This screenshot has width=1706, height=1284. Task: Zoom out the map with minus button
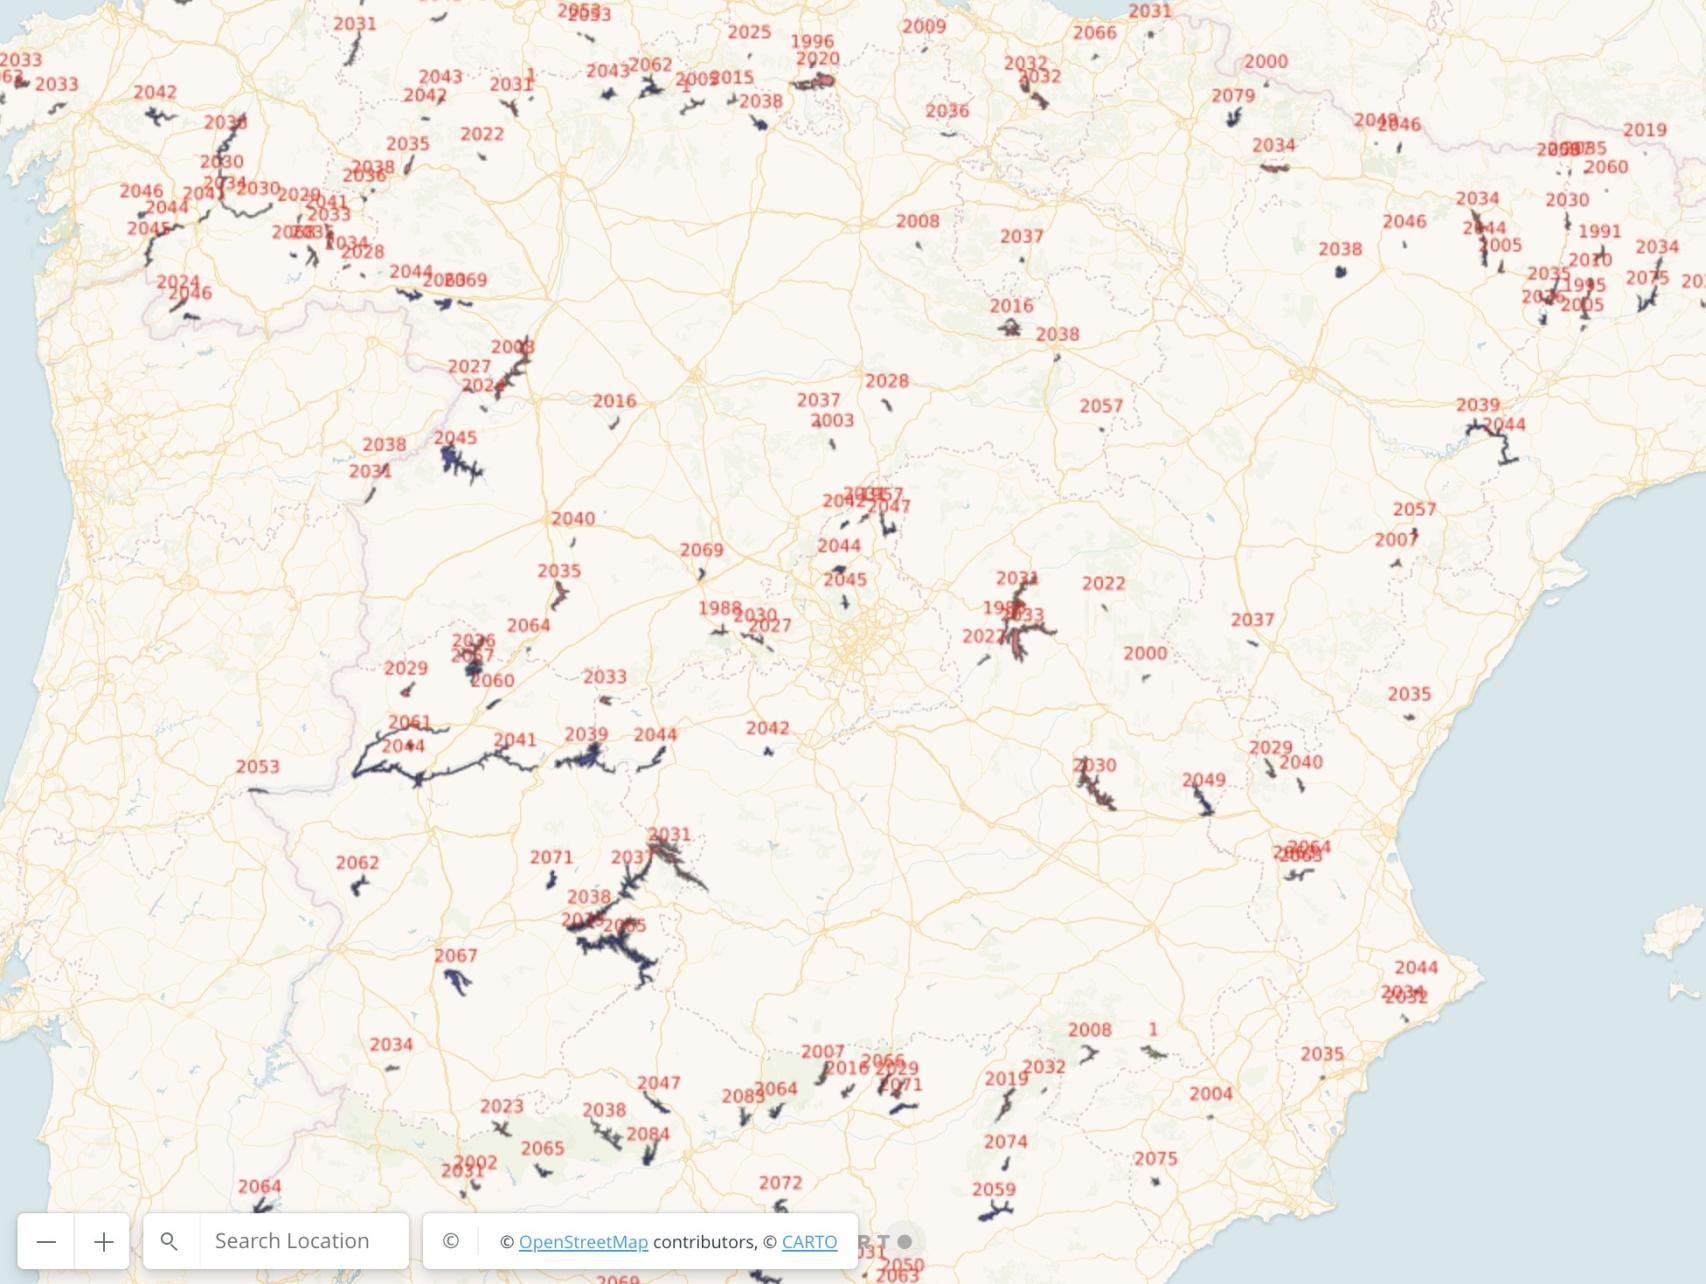tap(46, 1241)
